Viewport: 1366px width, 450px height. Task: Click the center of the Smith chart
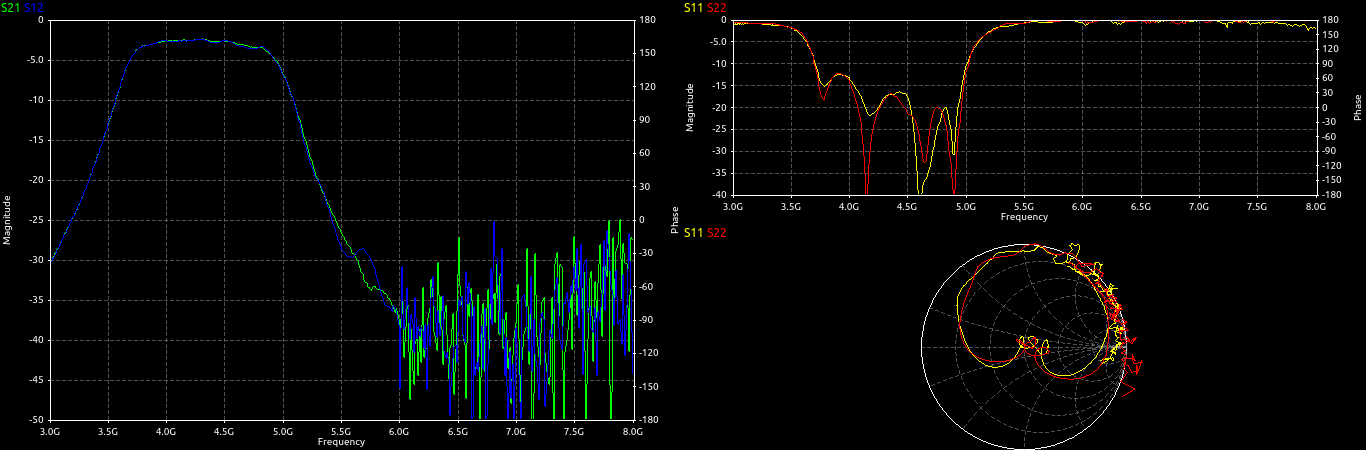pos(1024,346)
